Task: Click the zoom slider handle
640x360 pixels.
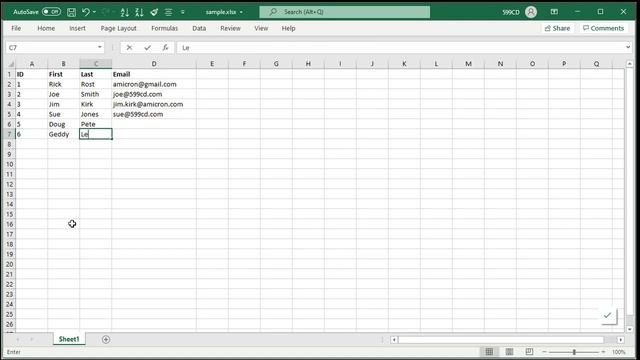Action: point(574,352)
